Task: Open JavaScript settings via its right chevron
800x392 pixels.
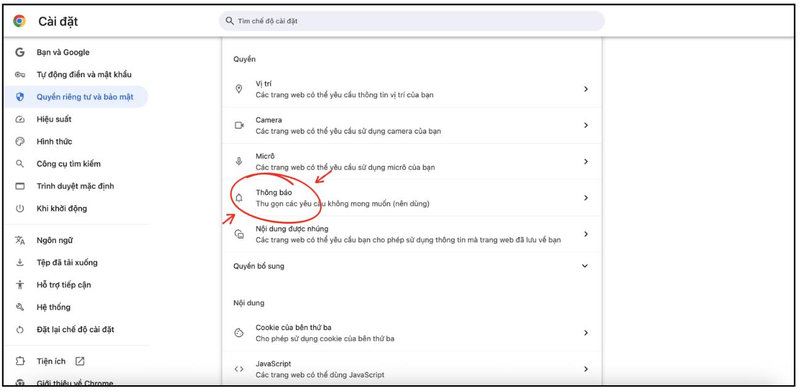Action: [586, 369]
